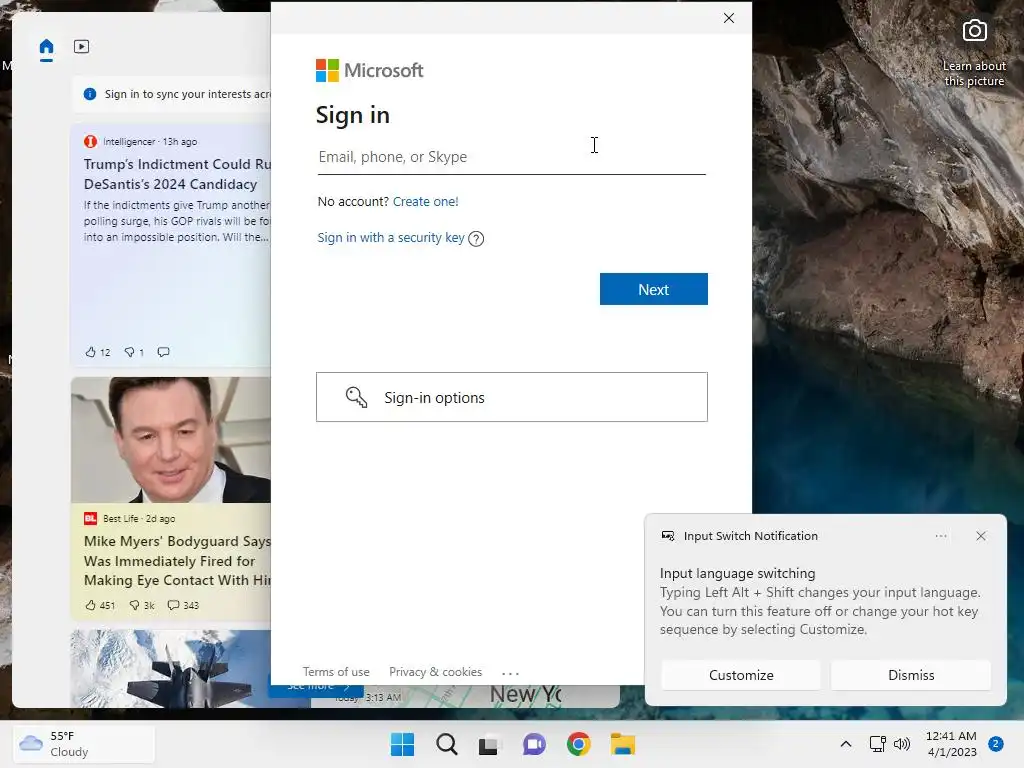
Task: Open Privacy & cookies link
Action: click(436, 672)
